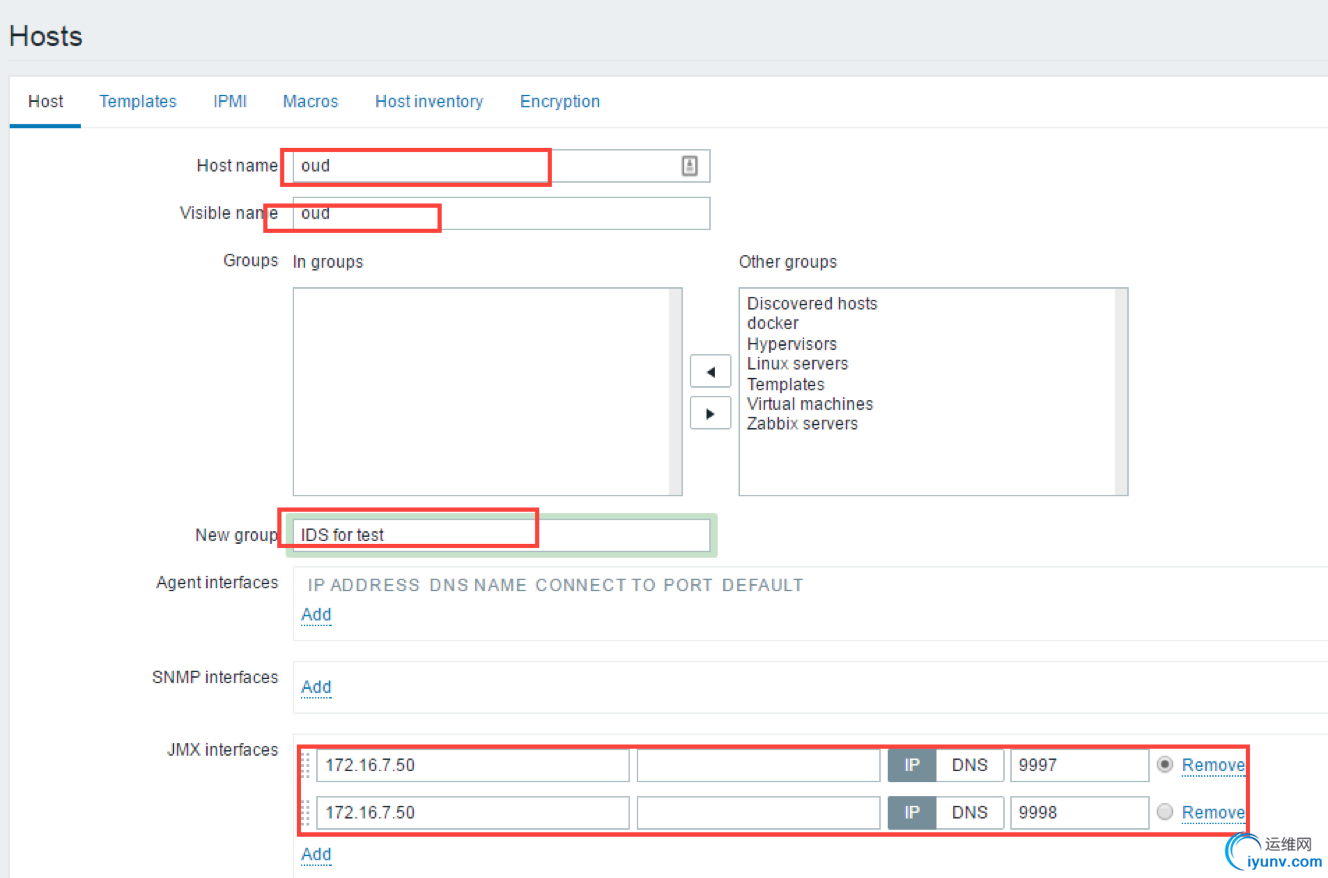This screenshot has width=1328, height=878.
Task: Focus the Host name field
Action: (x=501, y=166)
